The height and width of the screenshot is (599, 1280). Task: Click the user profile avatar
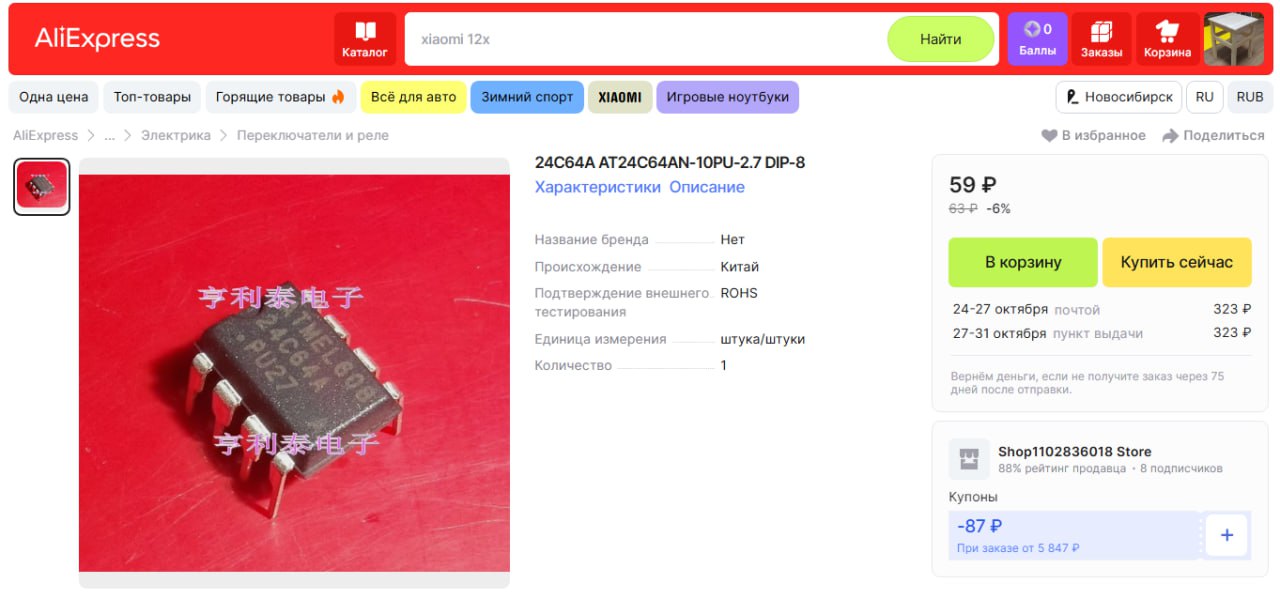[1234, 39]
